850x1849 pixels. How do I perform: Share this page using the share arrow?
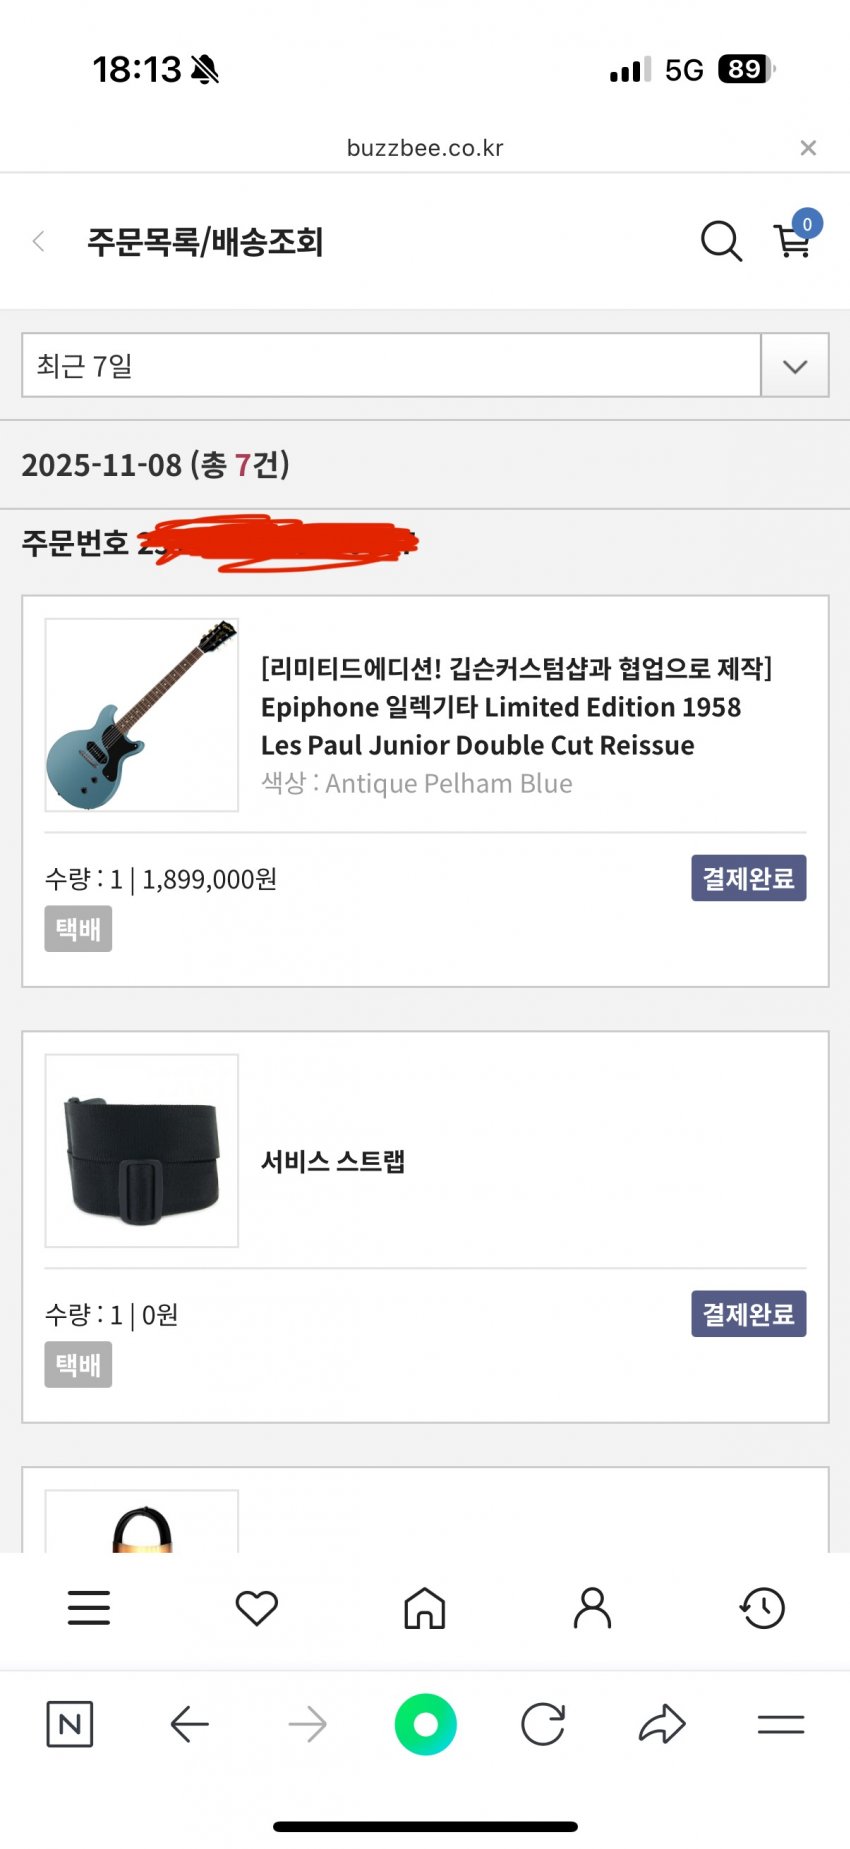click(661, 1724)
